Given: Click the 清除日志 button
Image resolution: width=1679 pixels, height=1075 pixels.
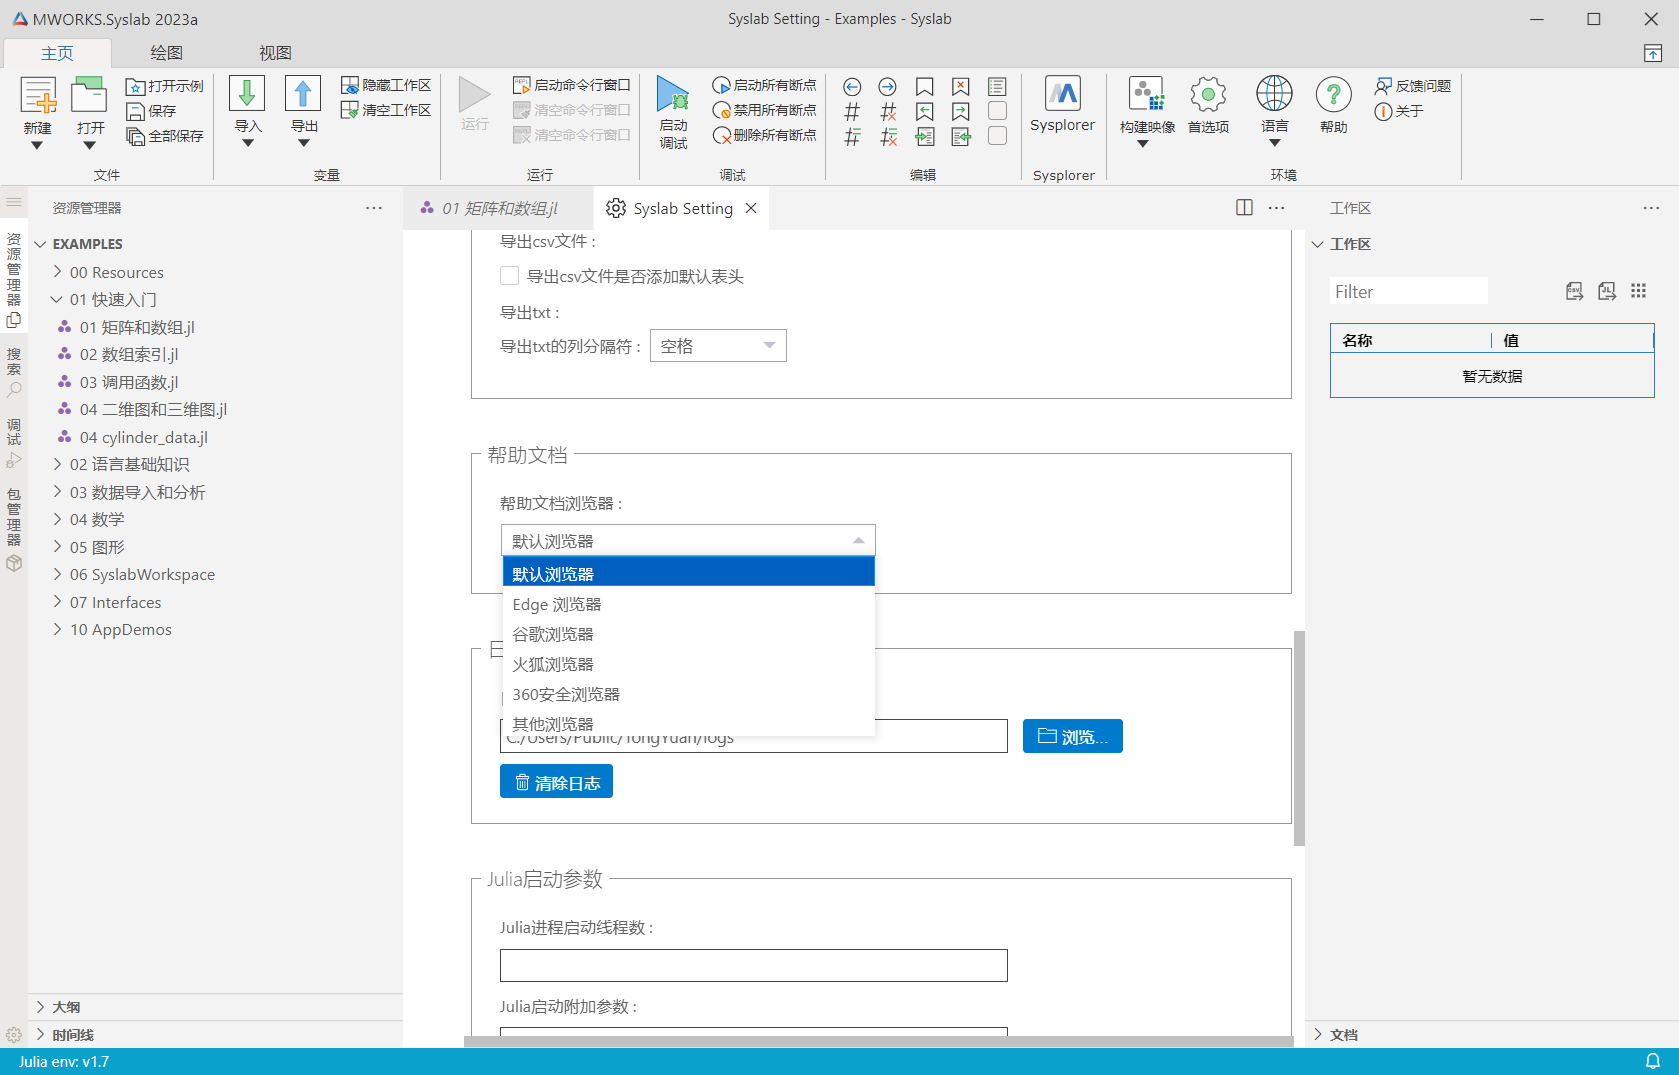Looking at the screenshot, I should click(x=556, y=782).
